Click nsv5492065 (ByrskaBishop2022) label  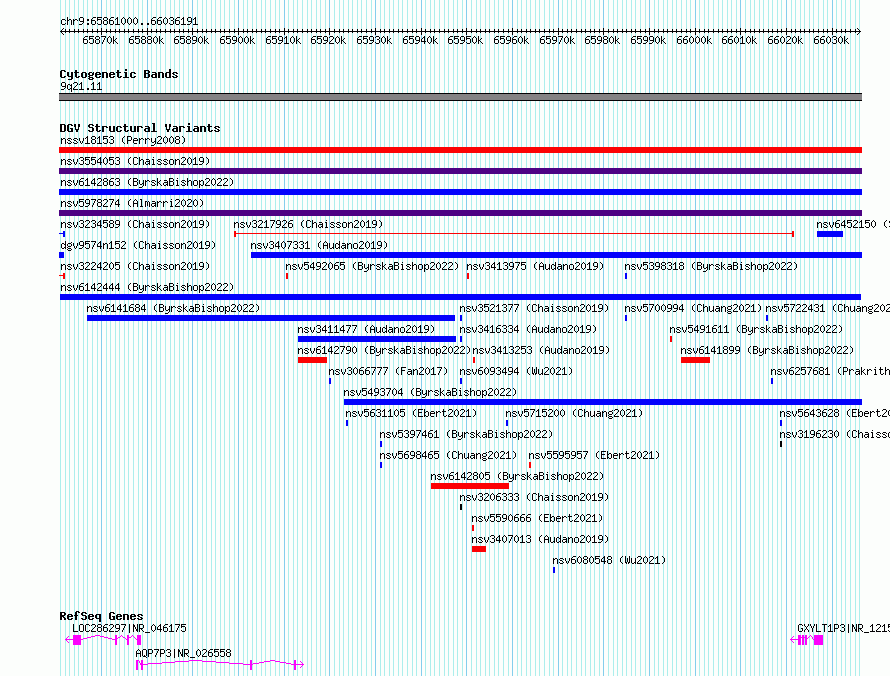[372, 266]
